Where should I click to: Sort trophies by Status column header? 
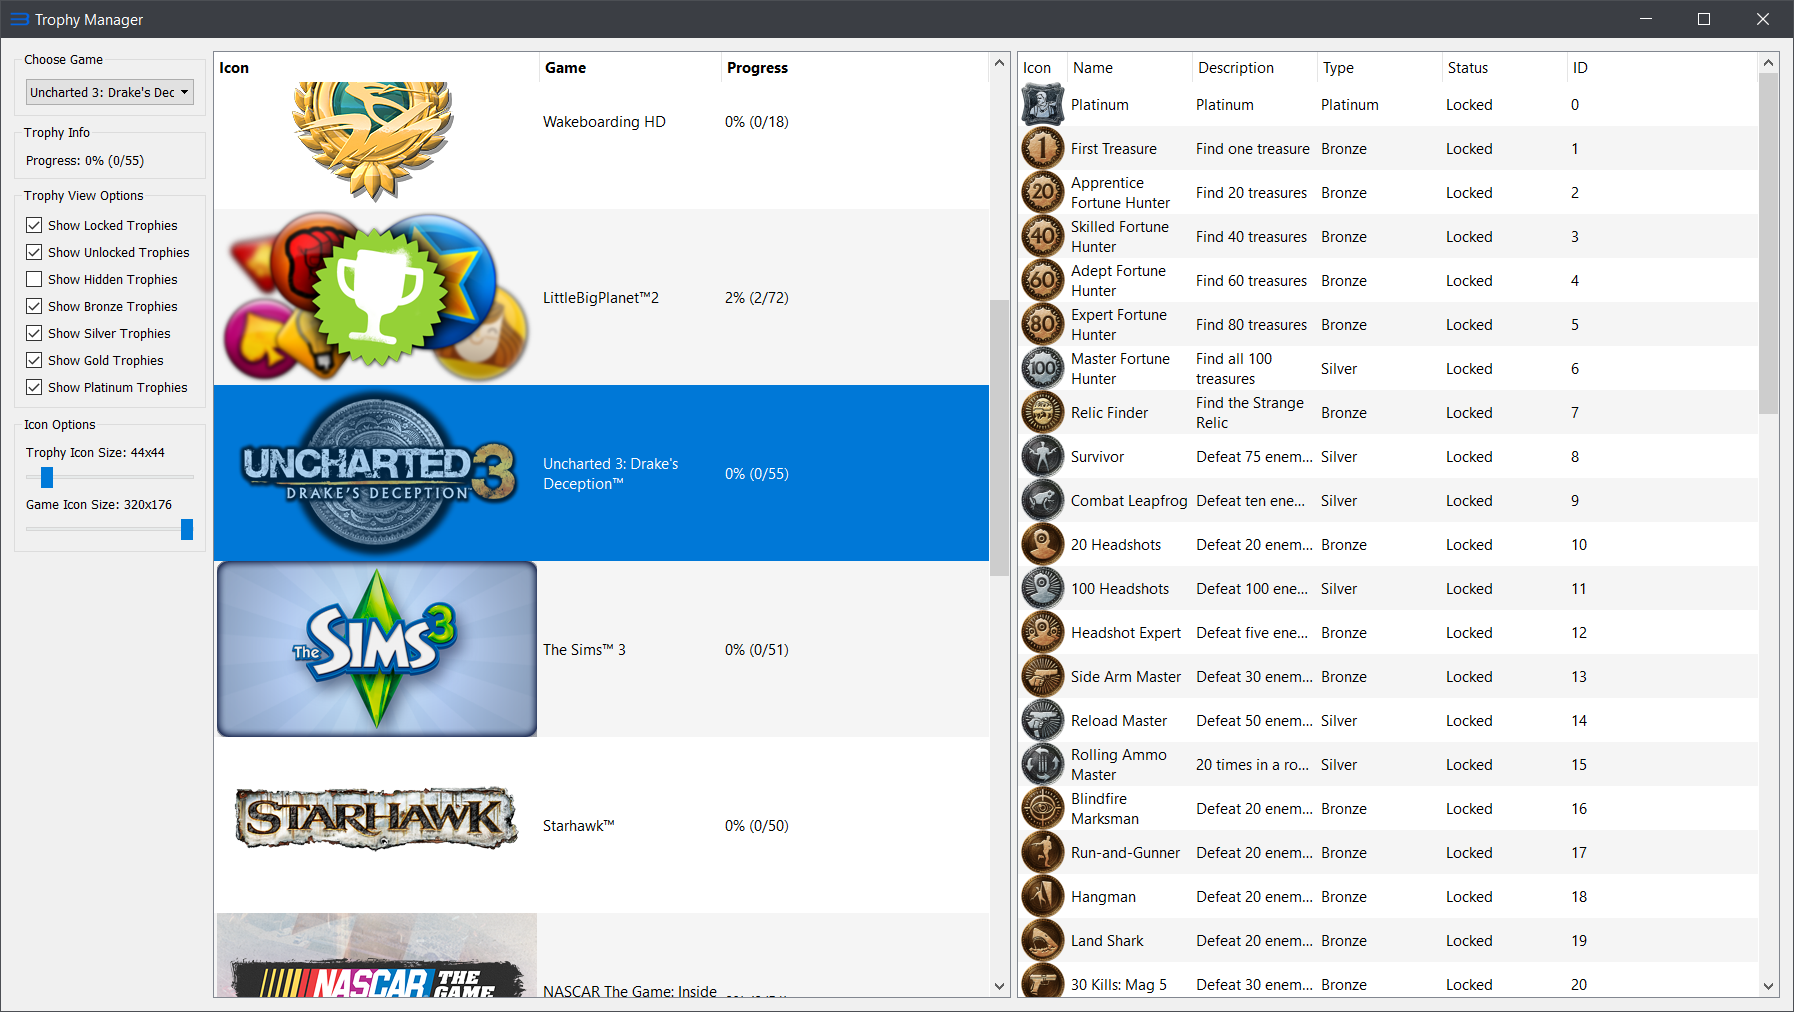pyautogui.click(x=1504, y=68)
